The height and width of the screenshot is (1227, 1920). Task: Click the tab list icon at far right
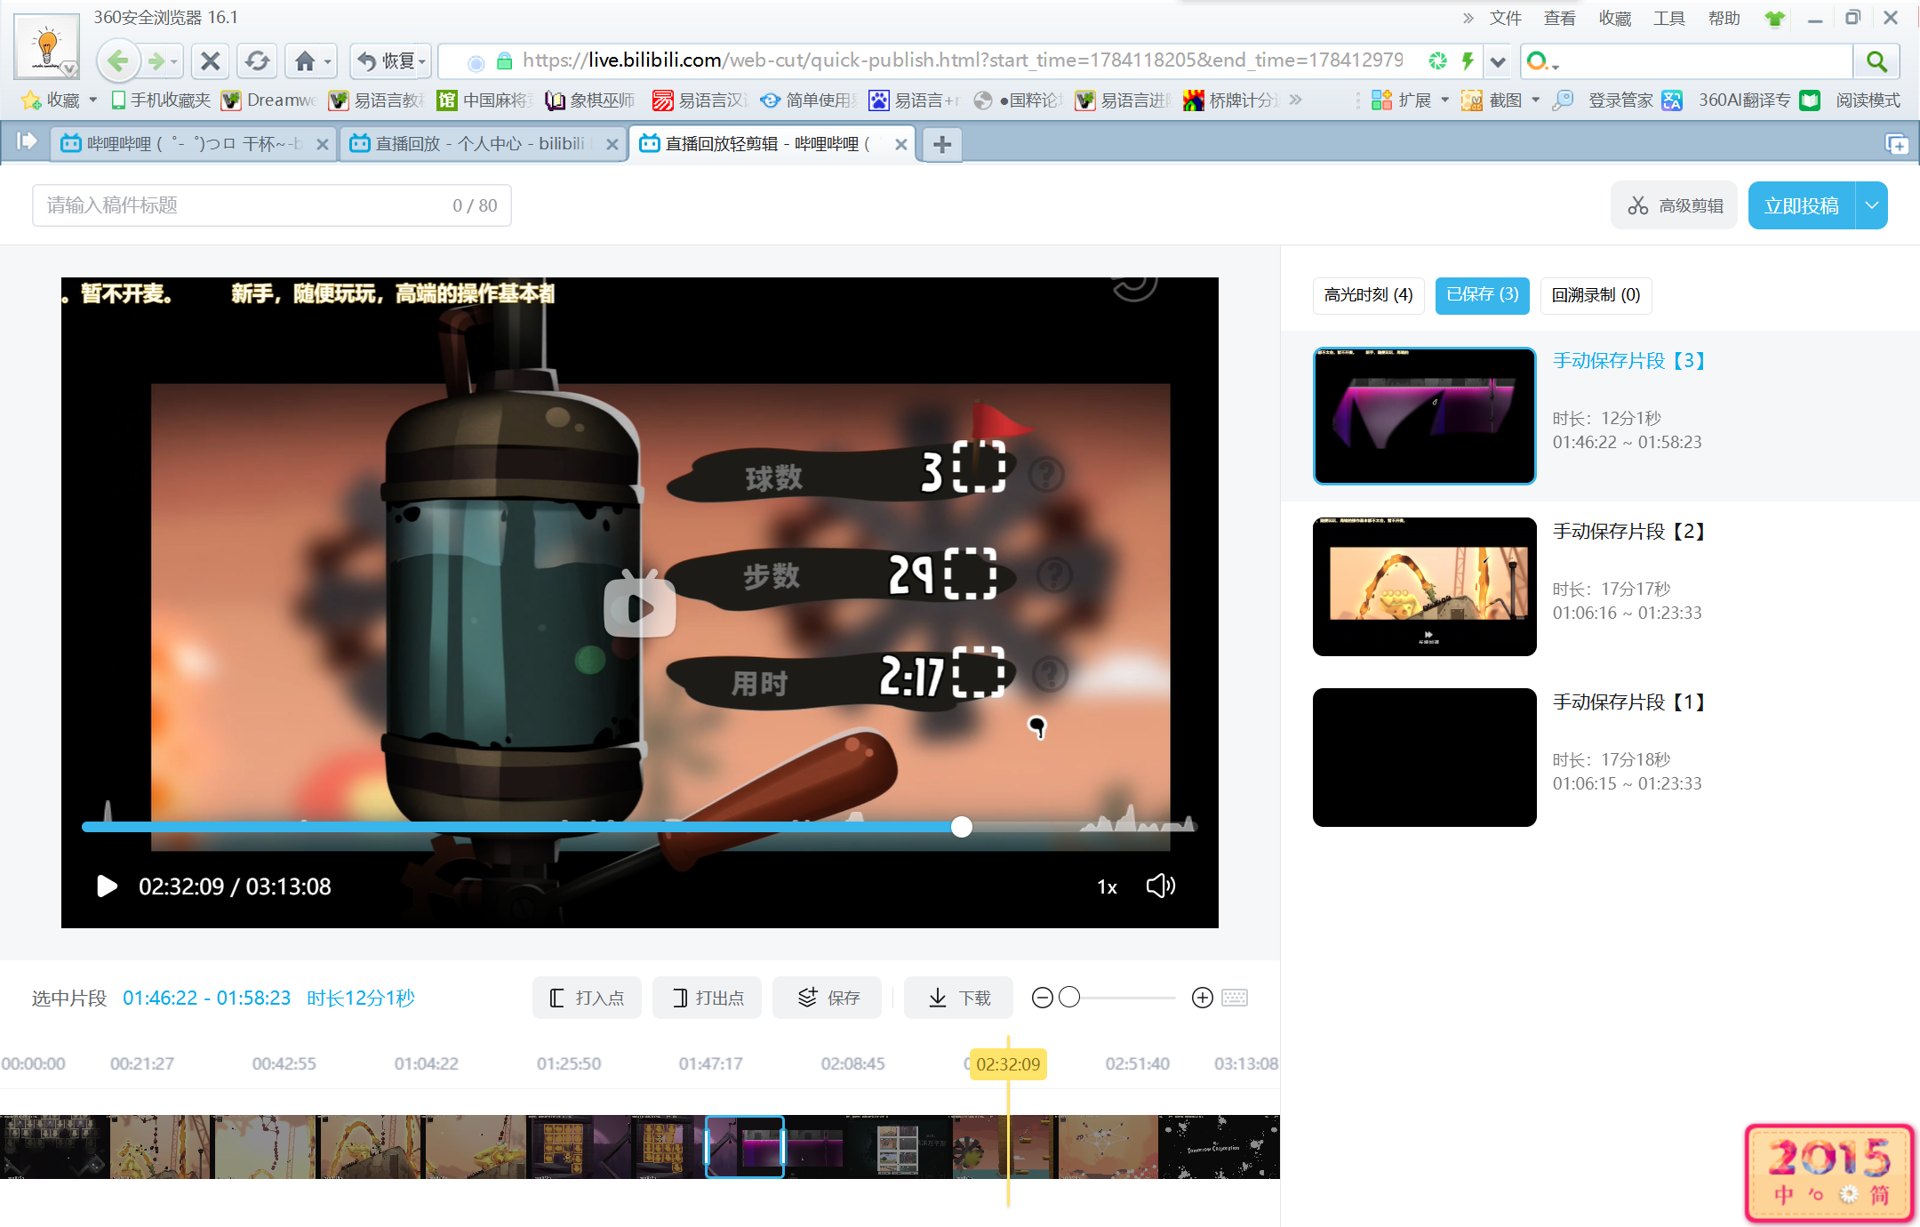pyautogui.click(x=1896, y=144)
